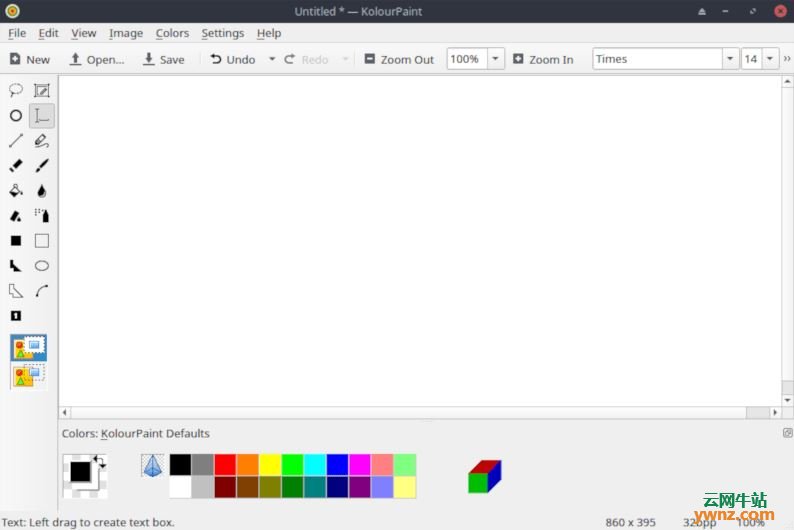The height and width of the screenshot is (530, 794).
Task: Open the View menu
Action: [x=84, y=33]
